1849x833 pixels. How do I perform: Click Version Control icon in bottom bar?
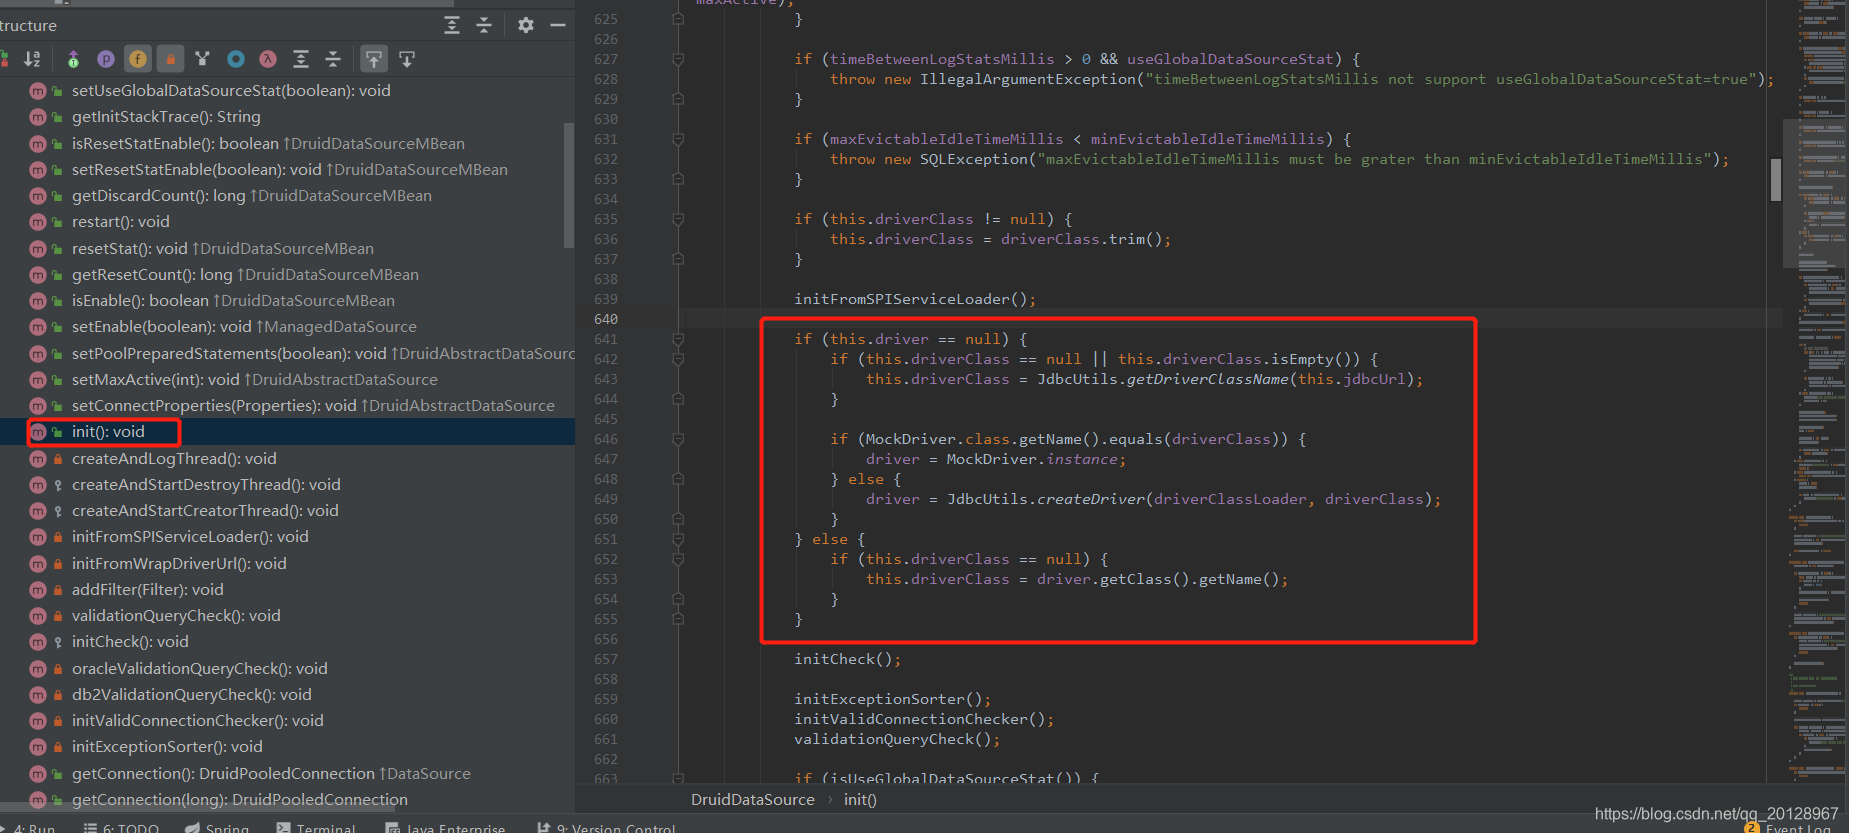pyautogui.click(x=544, y=828)
